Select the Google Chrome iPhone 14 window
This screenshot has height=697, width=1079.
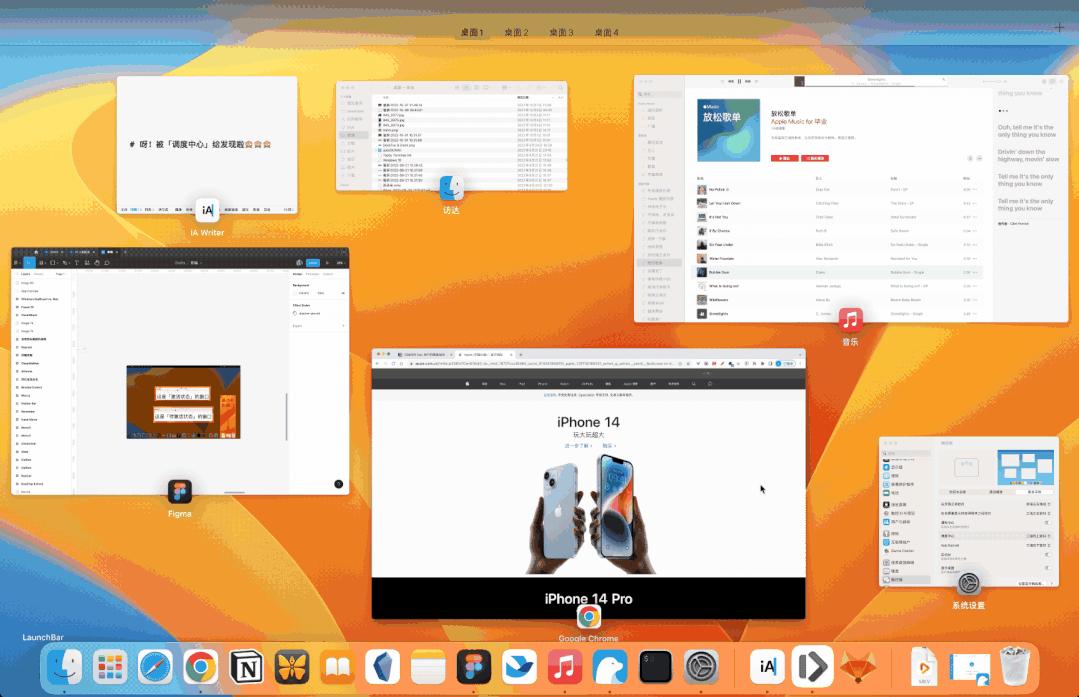pyautogui.click(x=588, y=484)
